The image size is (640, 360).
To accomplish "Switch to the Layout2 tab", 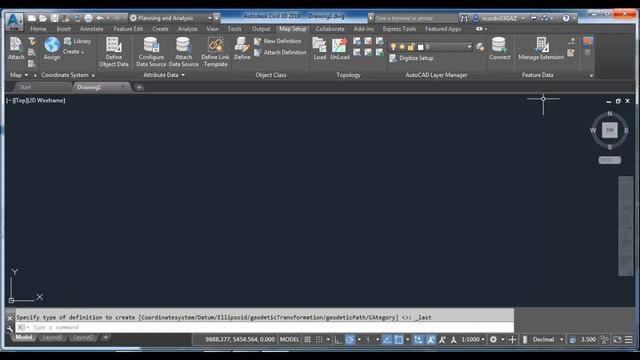I will (x=83, y=338).
